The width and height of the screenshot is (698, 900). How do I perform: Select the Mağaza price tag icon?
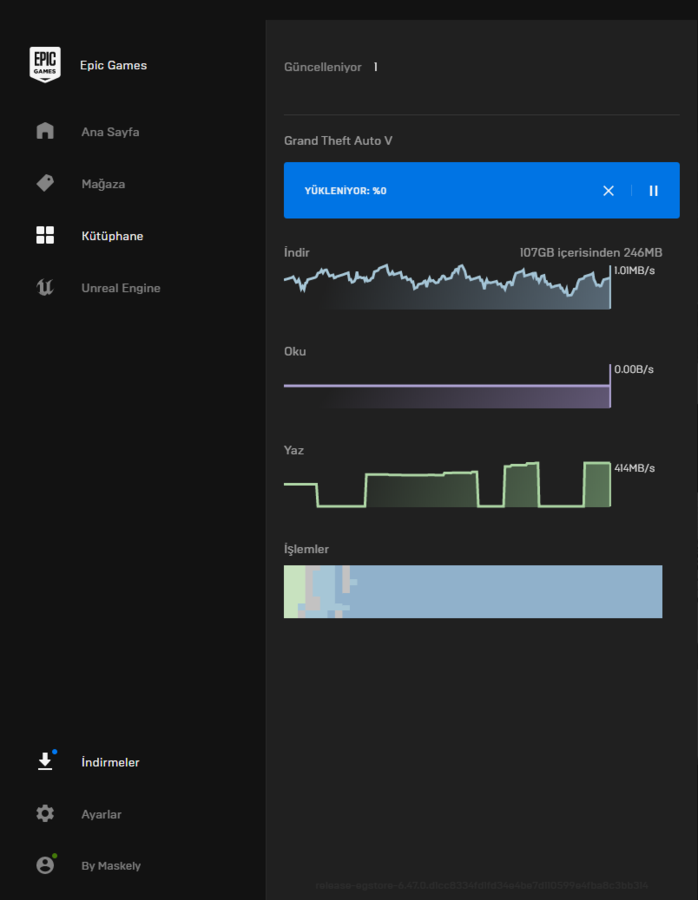(45, 183)
